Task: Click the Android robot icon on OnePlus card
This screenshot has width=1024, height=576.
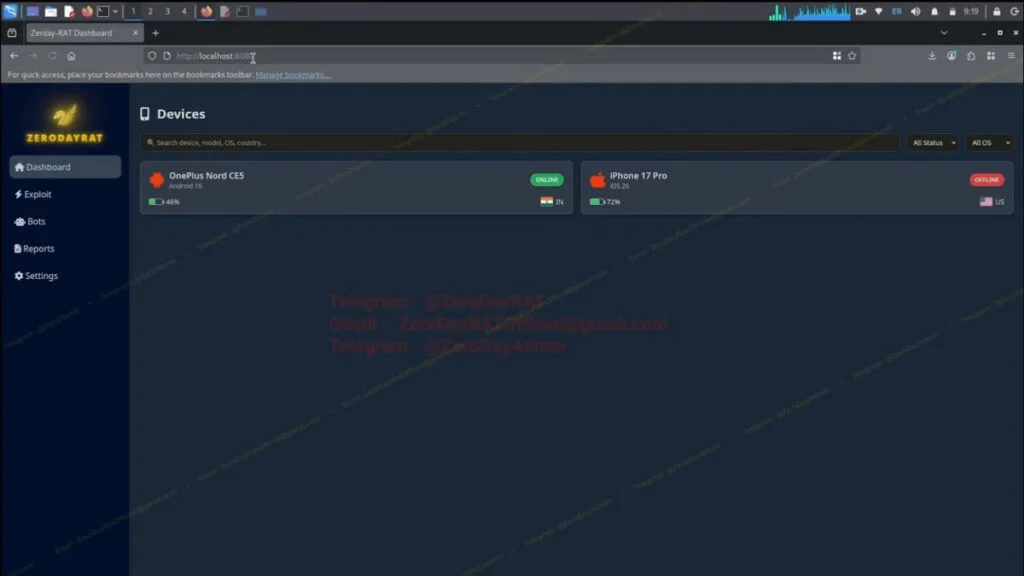Action: click(x=157, y=181)
